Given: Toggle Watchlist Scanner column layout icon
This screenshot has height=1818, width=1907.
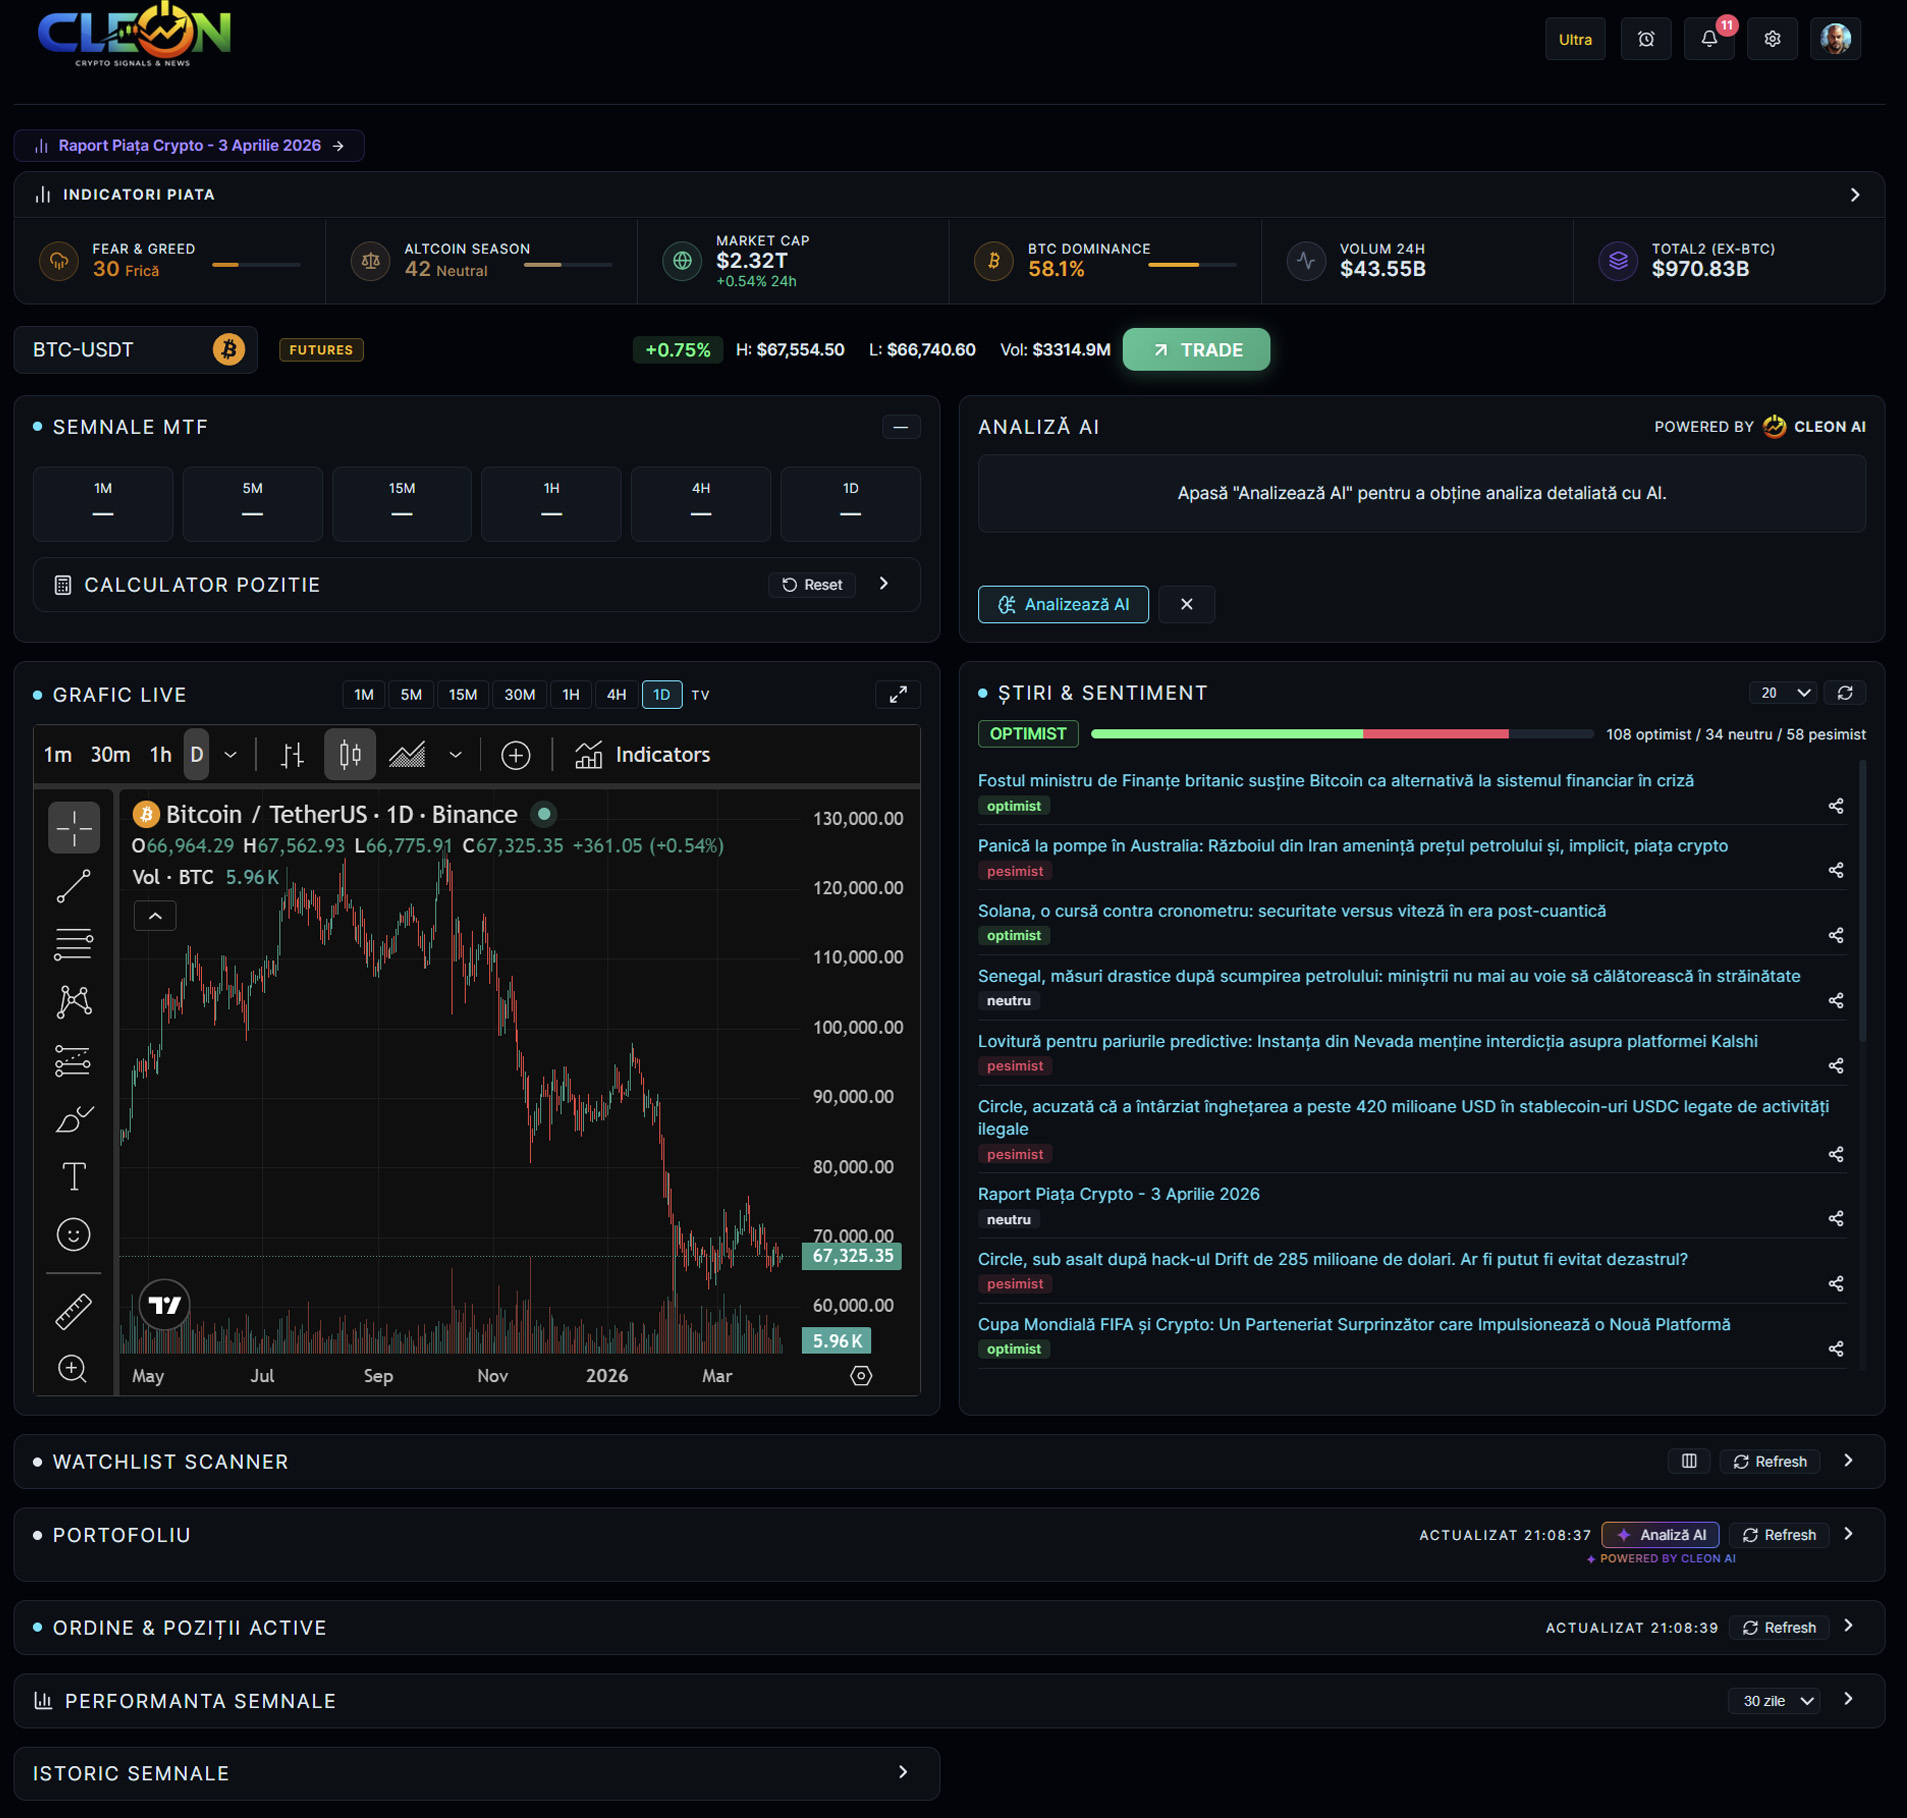Looking at the screenshot, I should click(1689, 1461).
